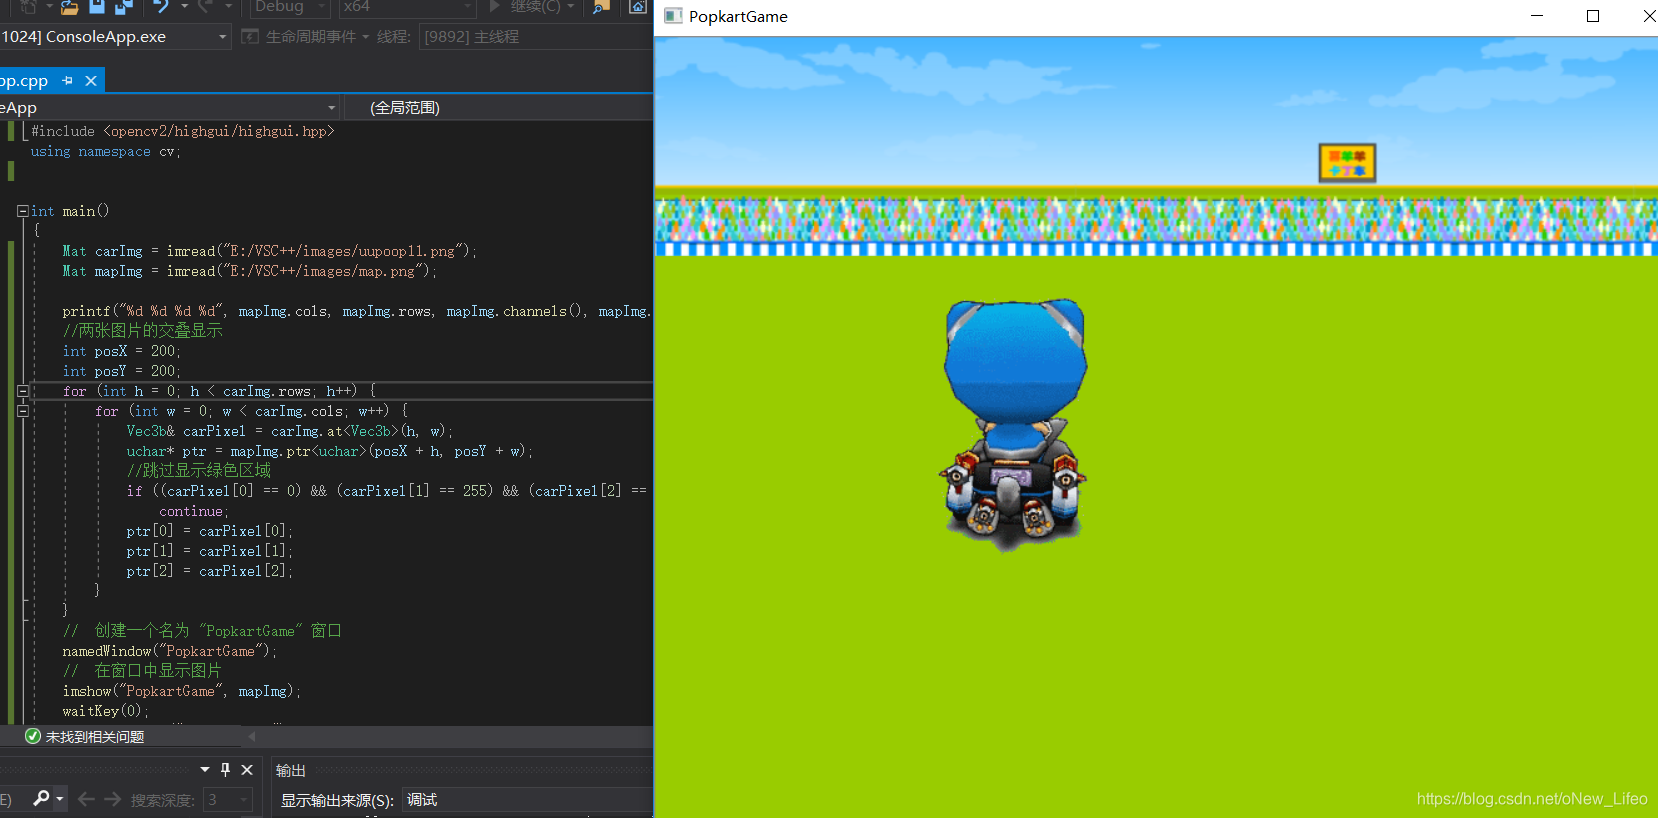The image size is (1658, 818).
Task: Click the continue; statement in code
Action: coord(194,511)
